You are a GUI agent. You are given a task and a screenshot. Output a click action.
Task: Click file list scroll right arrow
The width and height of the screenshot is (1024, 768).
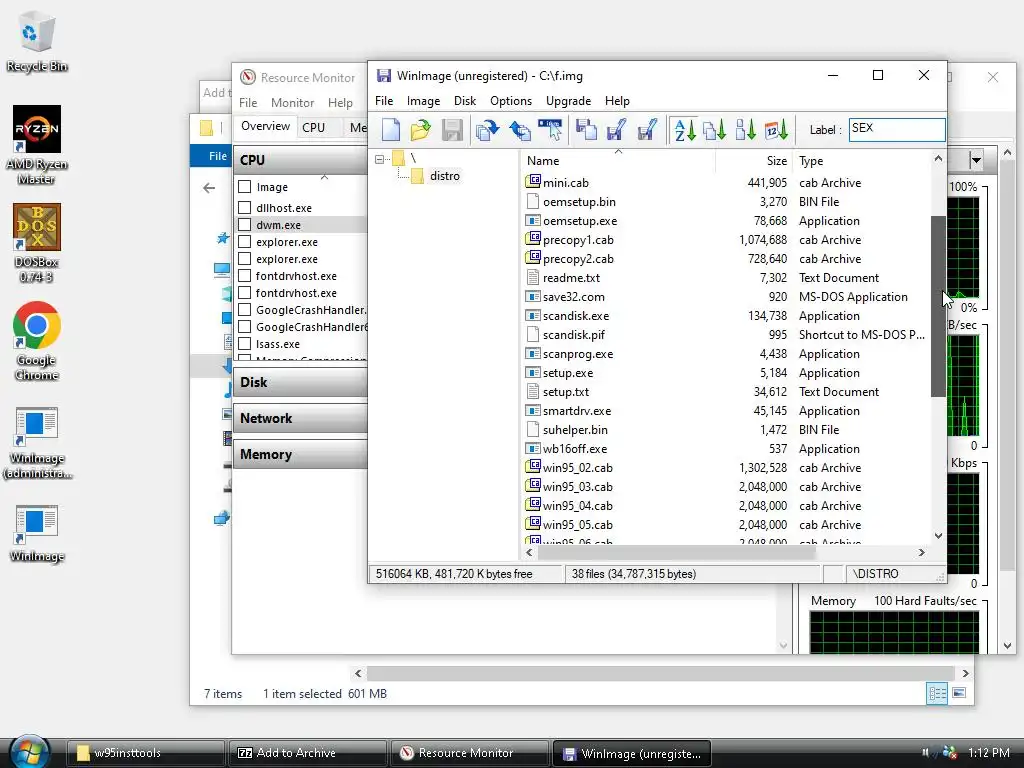[x=921, y=552]
